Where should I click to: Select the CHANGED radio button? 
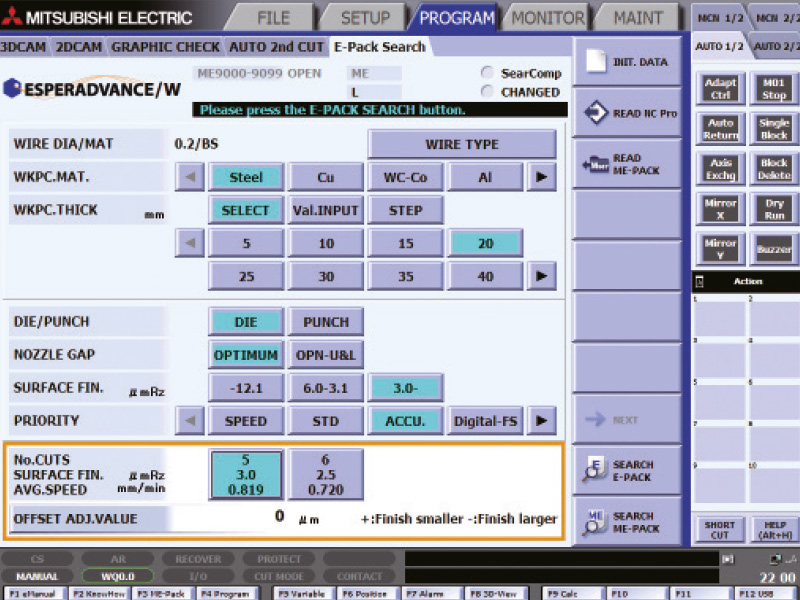pyautogui.click(x=487, y=92)
